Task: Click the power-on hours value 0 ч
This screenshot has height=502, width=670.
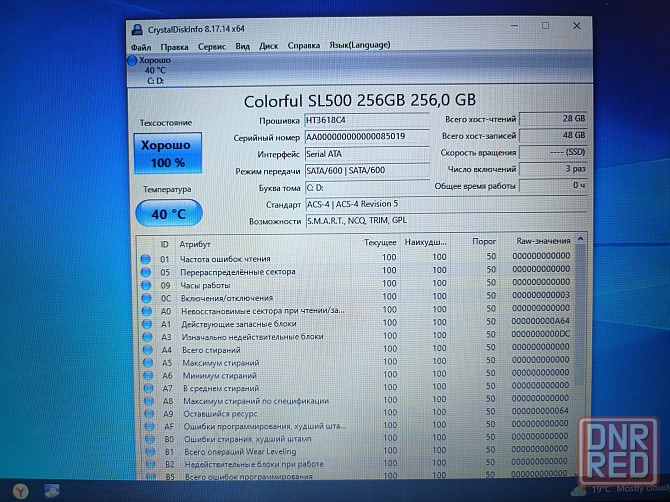Action: 553,185
